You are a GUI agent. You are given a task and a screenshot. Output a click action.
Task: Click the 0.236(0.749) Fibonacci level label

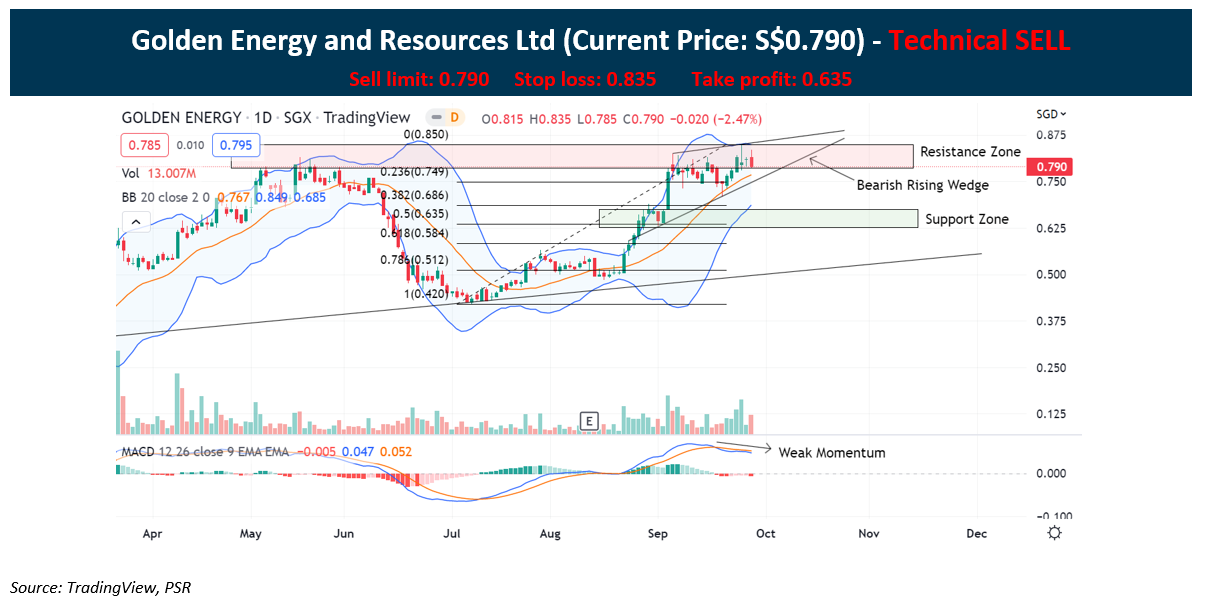416,172
